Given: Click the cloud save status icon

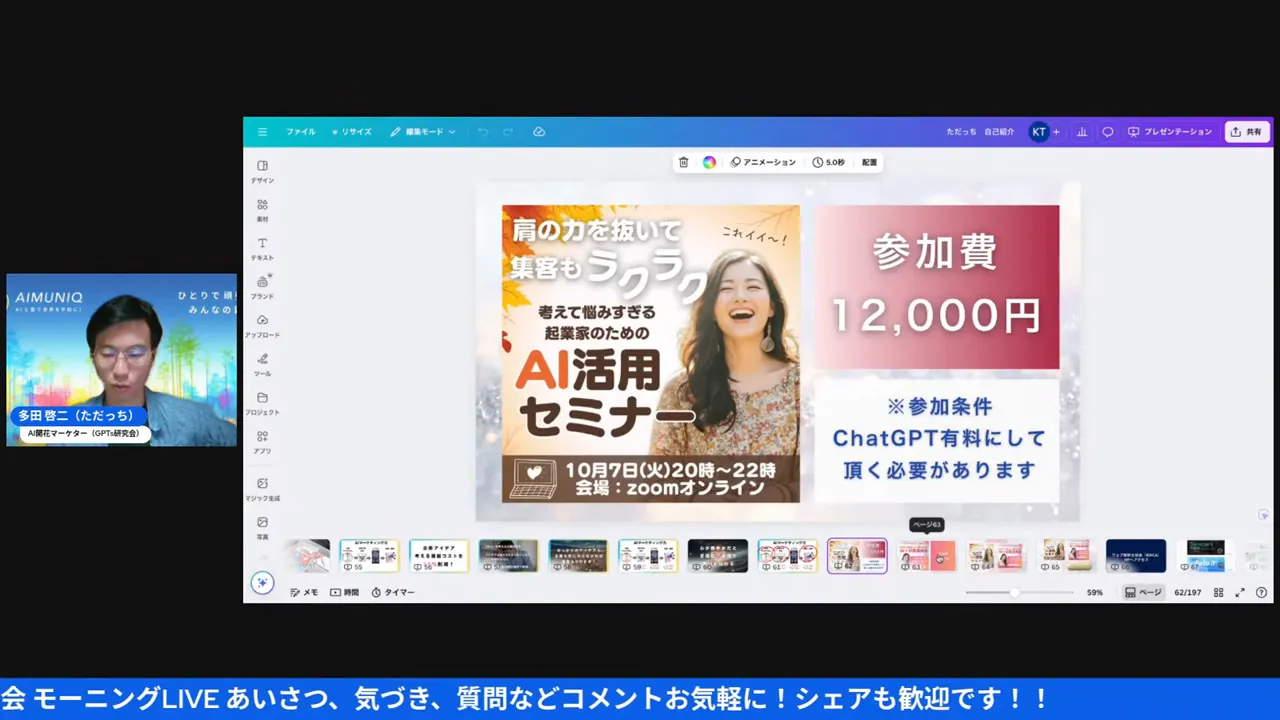Looking at the screenshot, I should [x=539, y=132].
